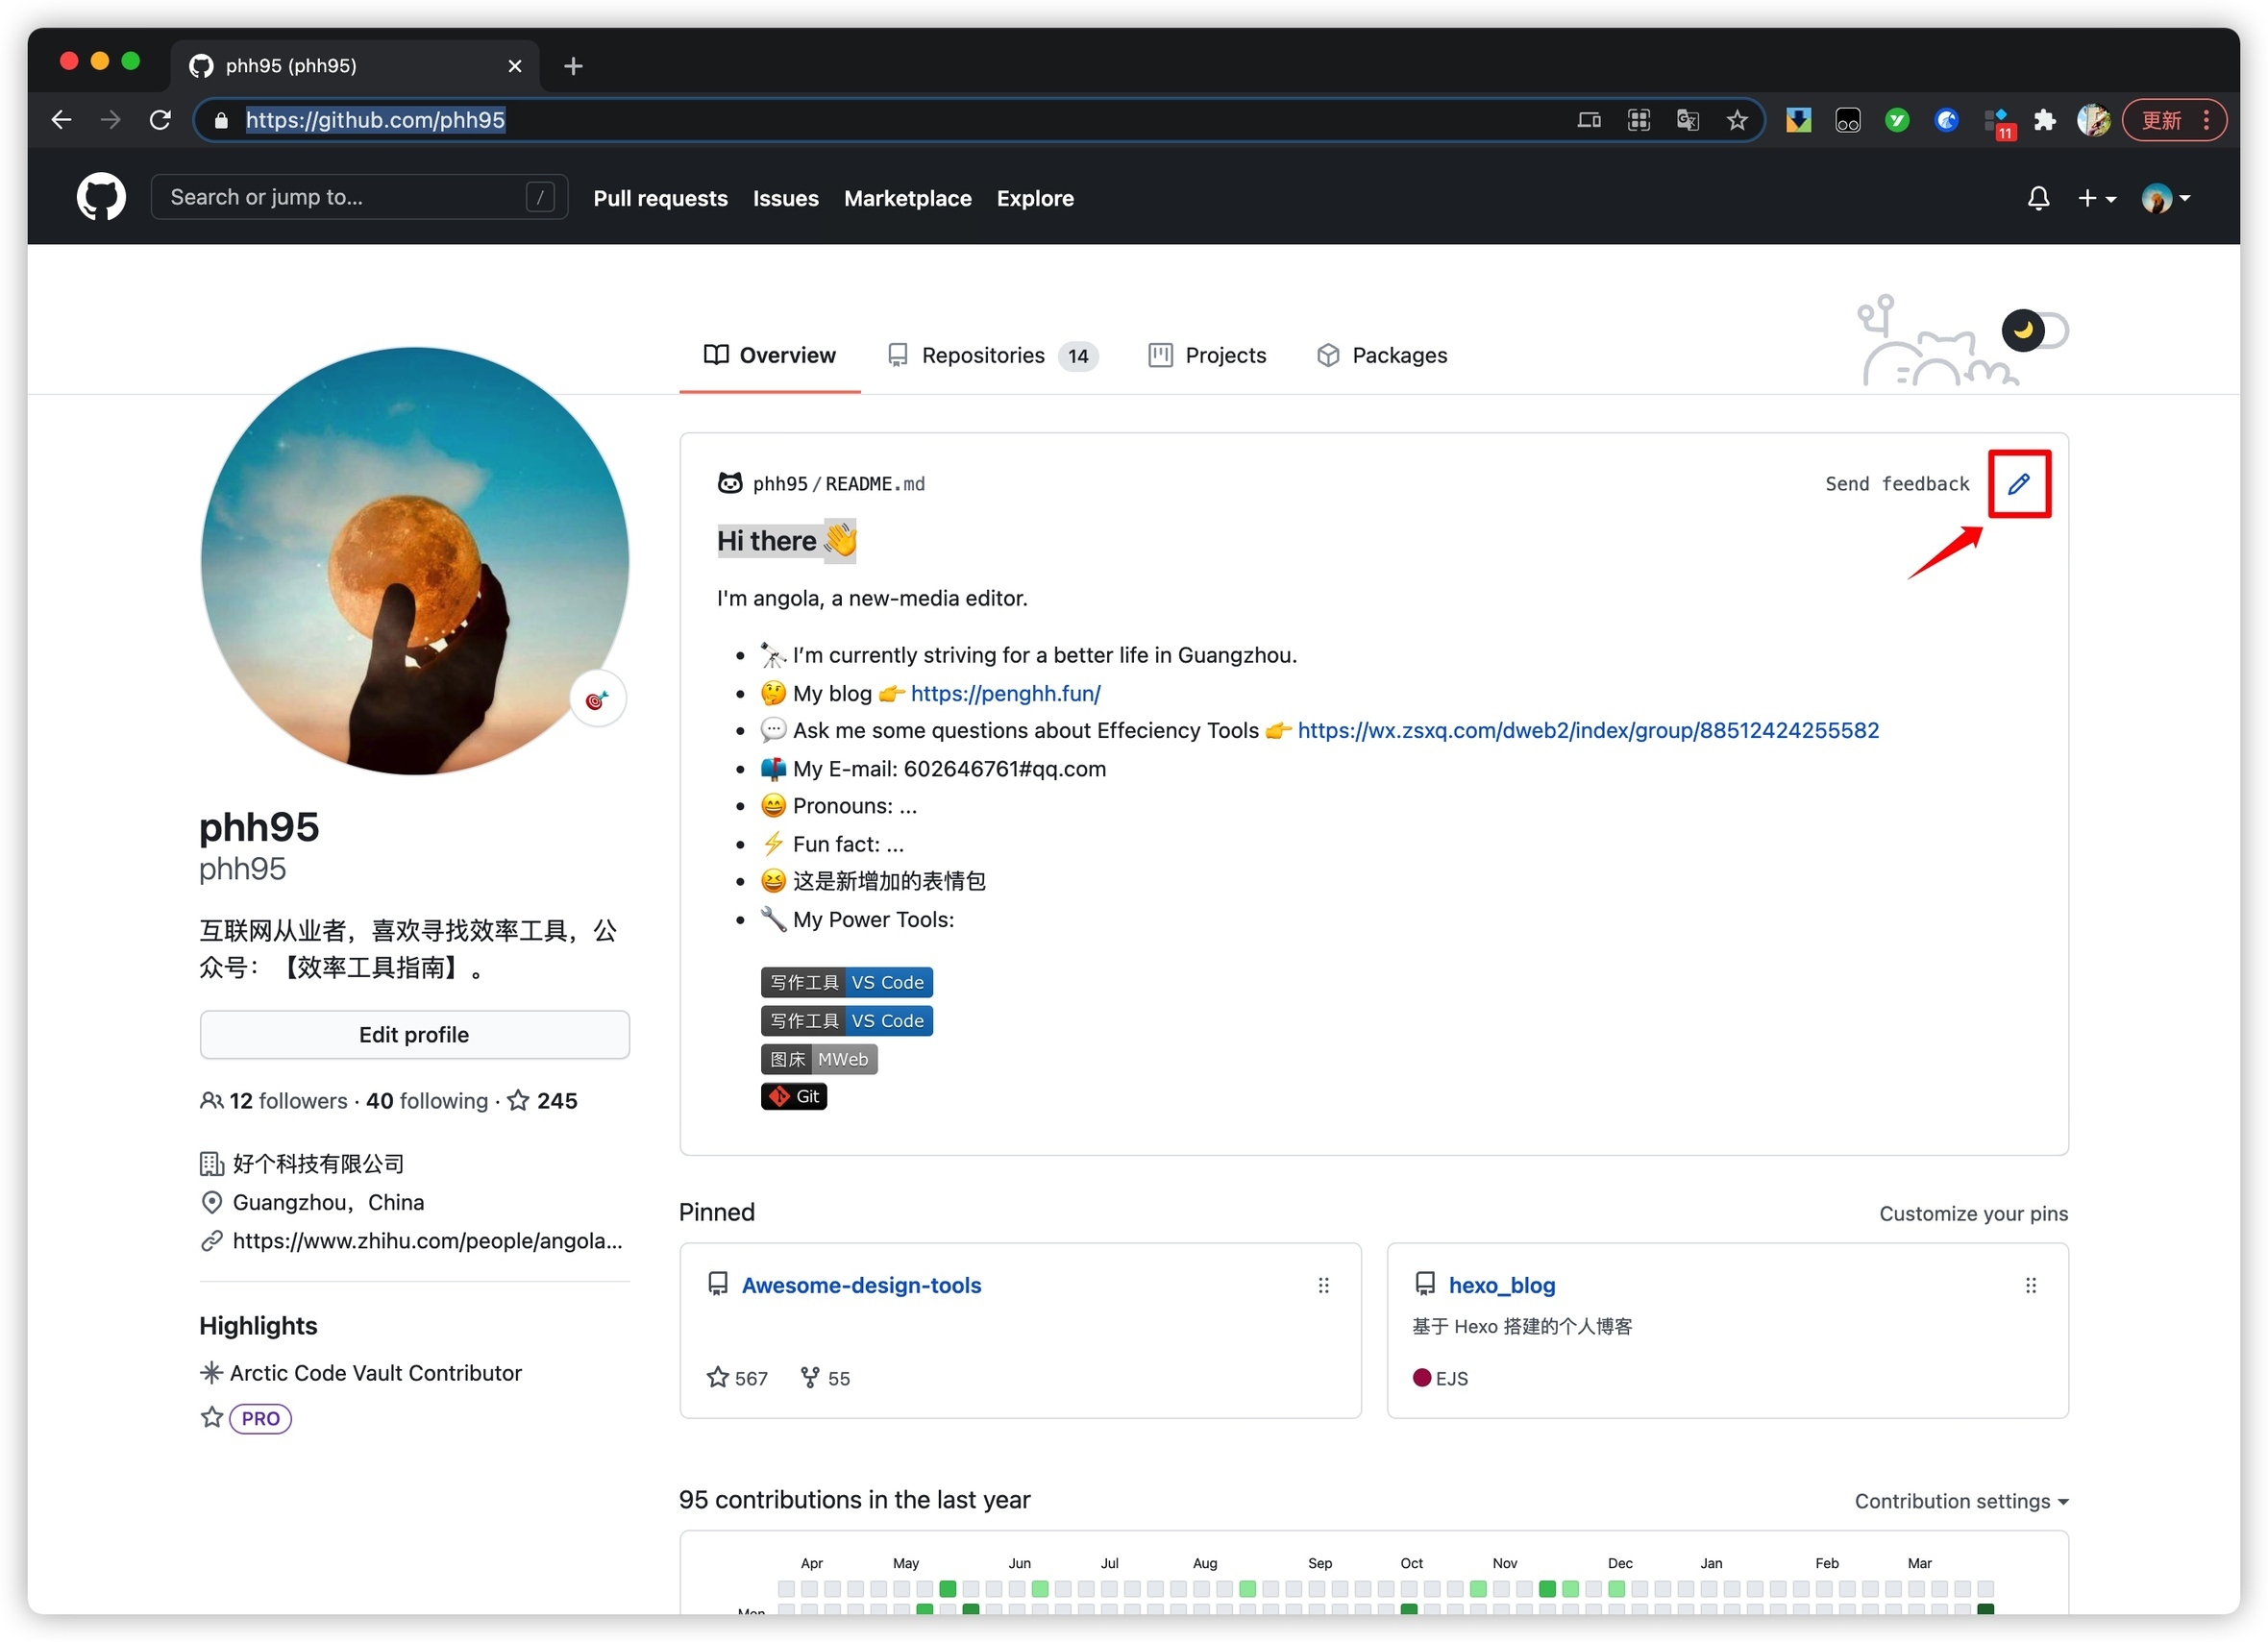Click the green extension icon
Screen dimensions: 2268x1642
point(1897,120)
